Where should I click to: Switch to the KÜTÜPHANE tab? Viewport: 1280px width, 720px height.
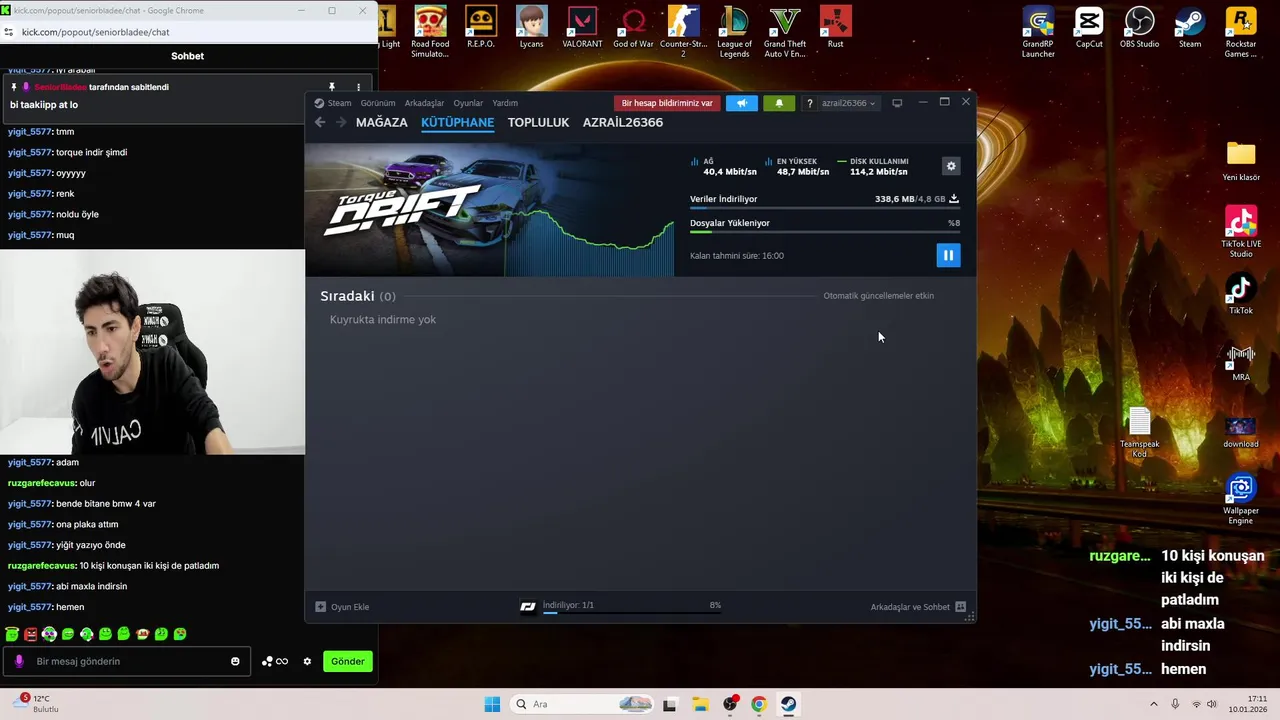tap(457, 122)
